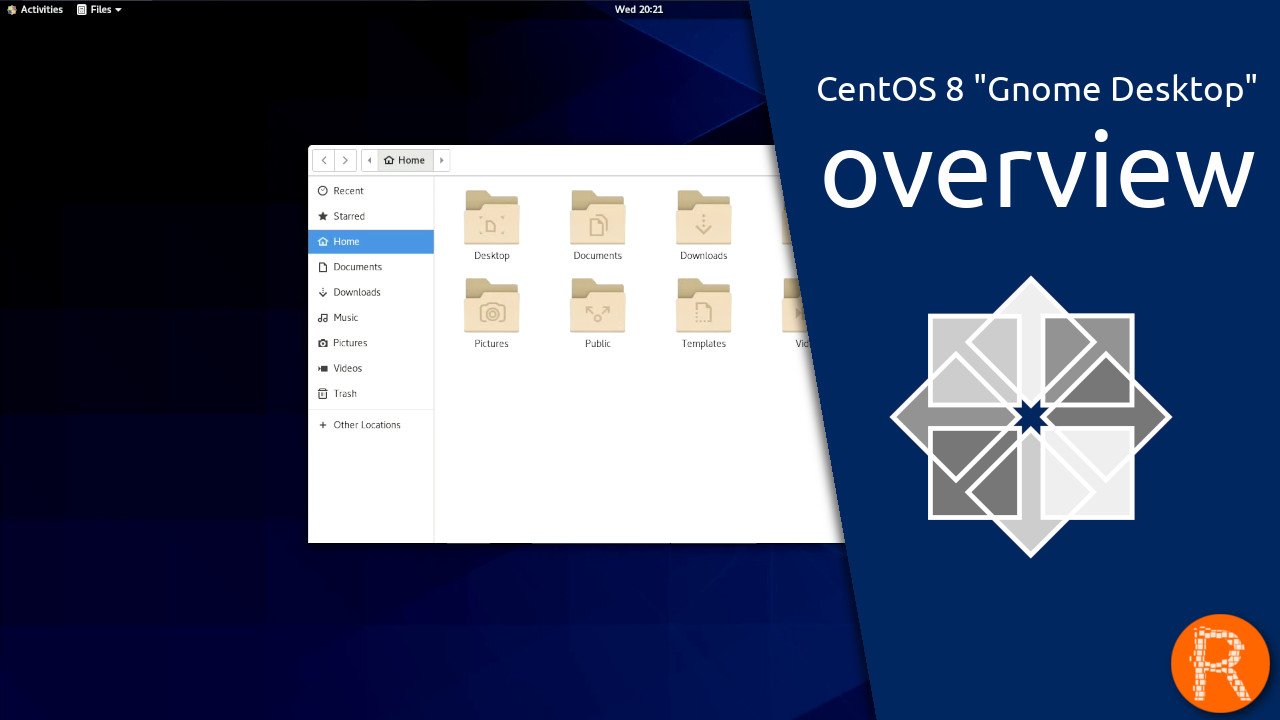Select the Home path bar button
Screen dimensions: 1280x720
point(405,160)
